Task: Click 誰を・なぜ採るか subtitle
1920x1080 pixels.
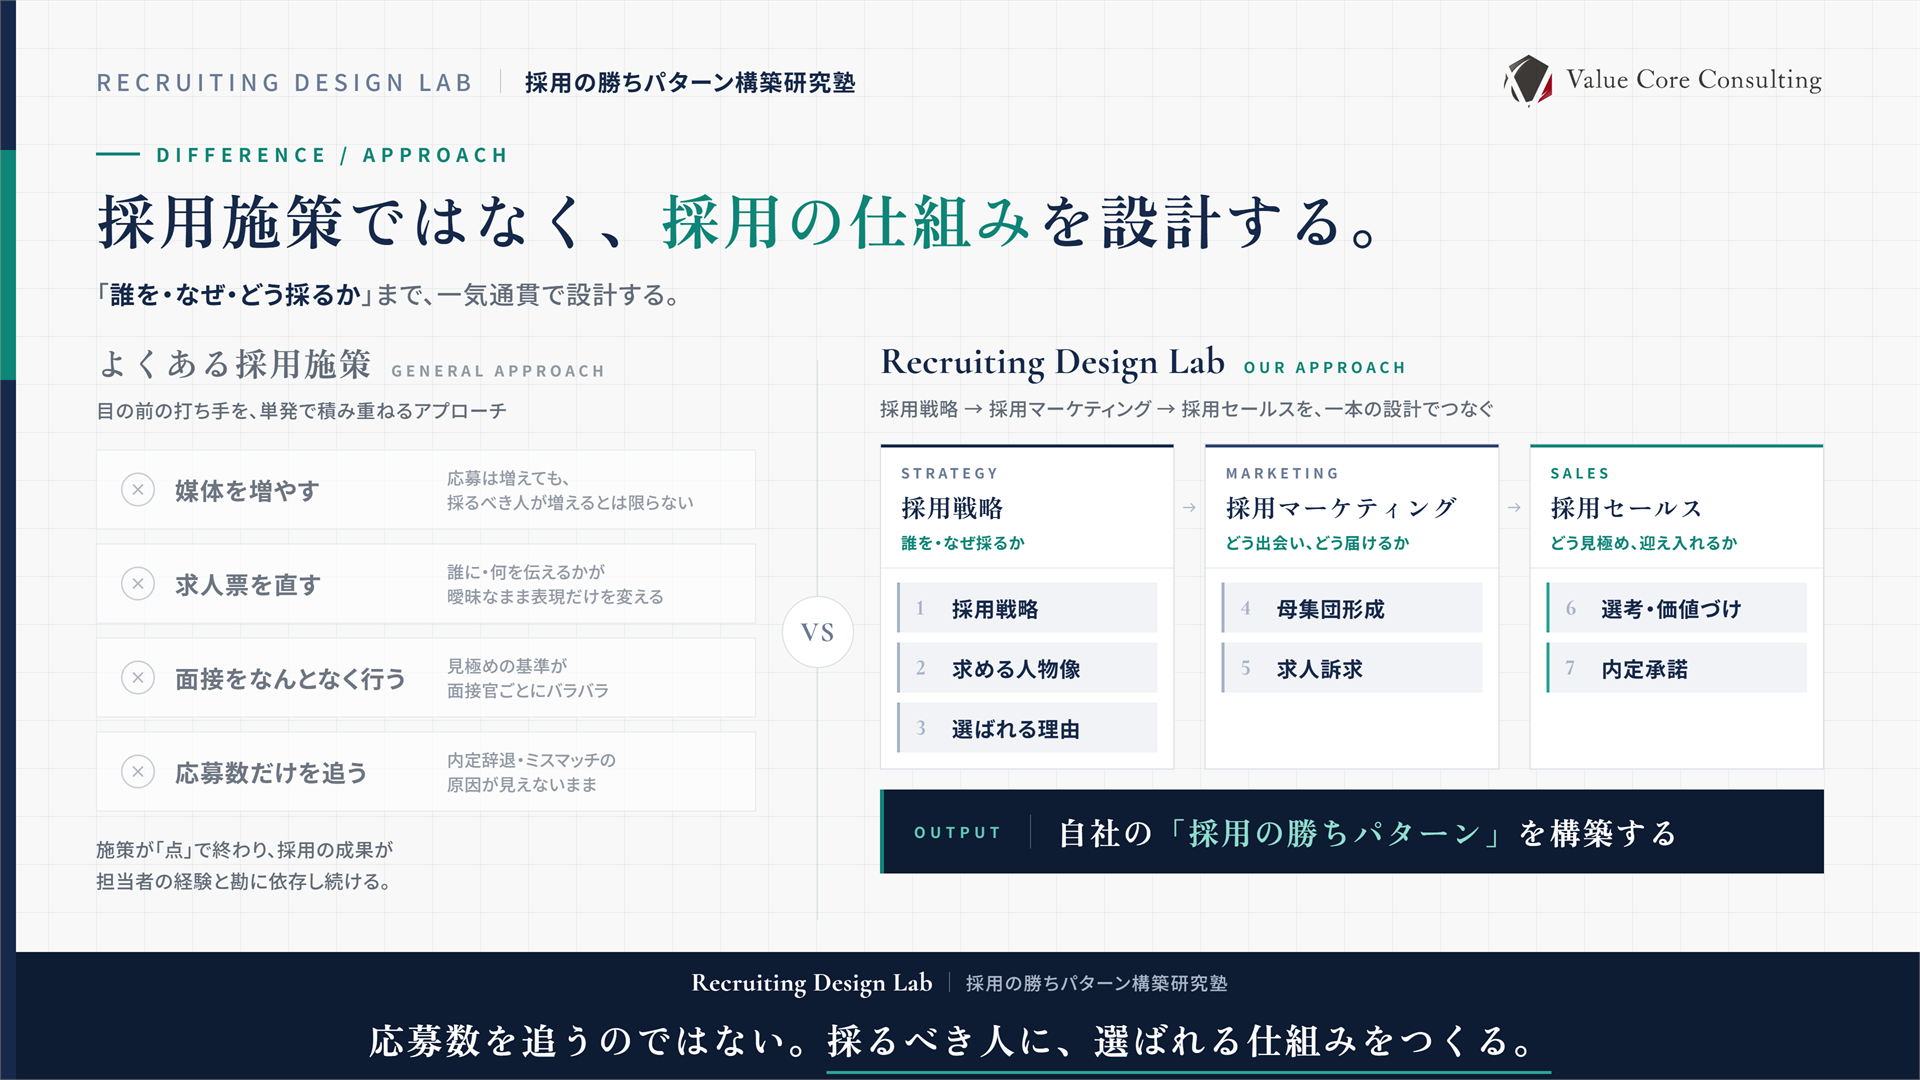Action: point(963,543)
